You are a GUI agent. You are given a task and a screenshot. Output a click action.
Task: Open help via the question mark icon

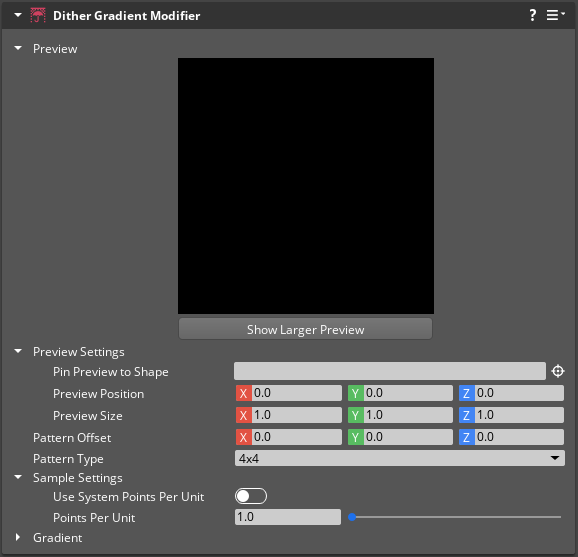[x=533, y=15]
